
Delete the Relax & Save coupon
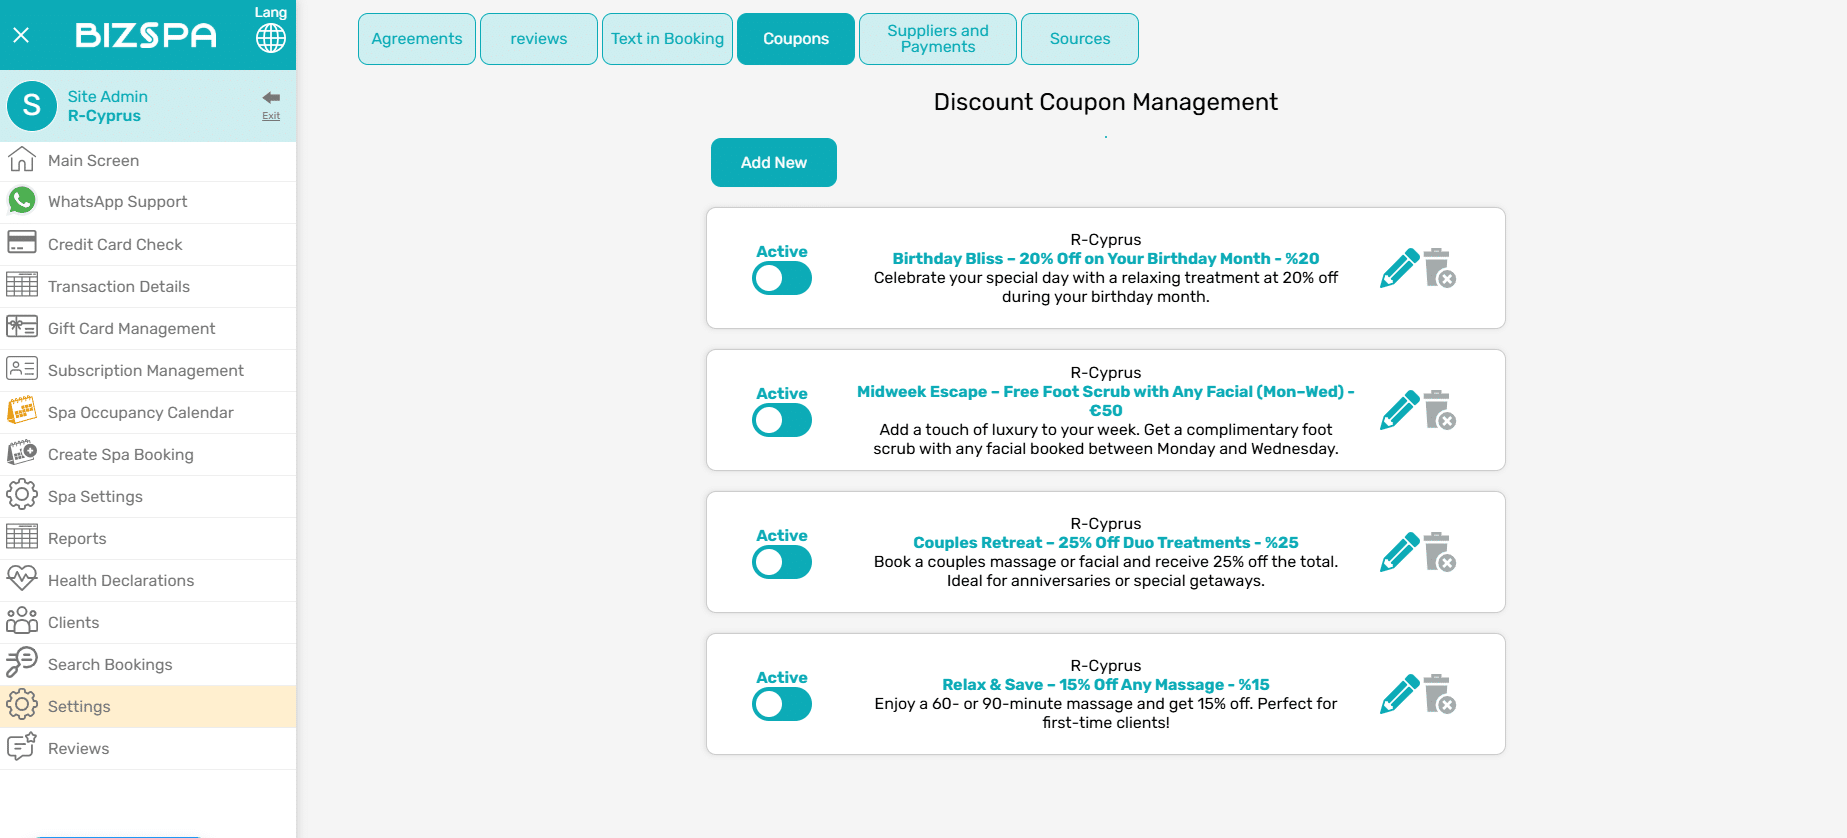(x=1440, y=694)
